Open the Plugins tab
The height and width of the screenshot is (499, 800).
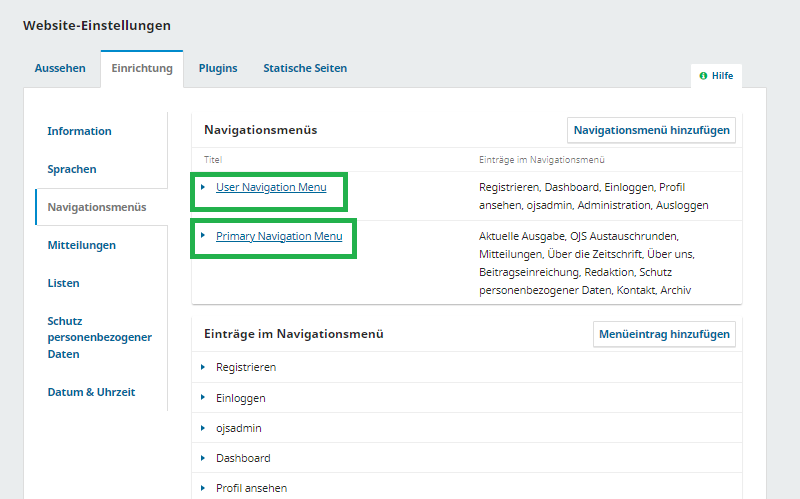point(218,68)
